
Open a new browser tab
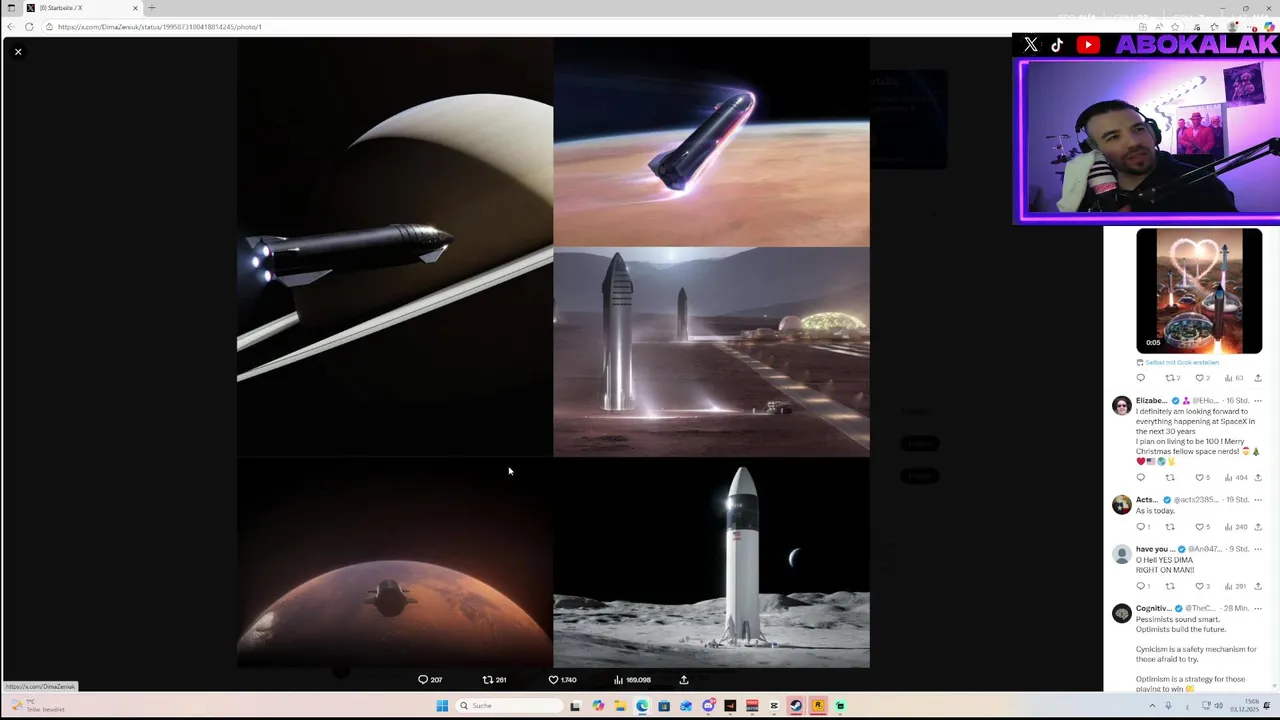click(152, 8)
